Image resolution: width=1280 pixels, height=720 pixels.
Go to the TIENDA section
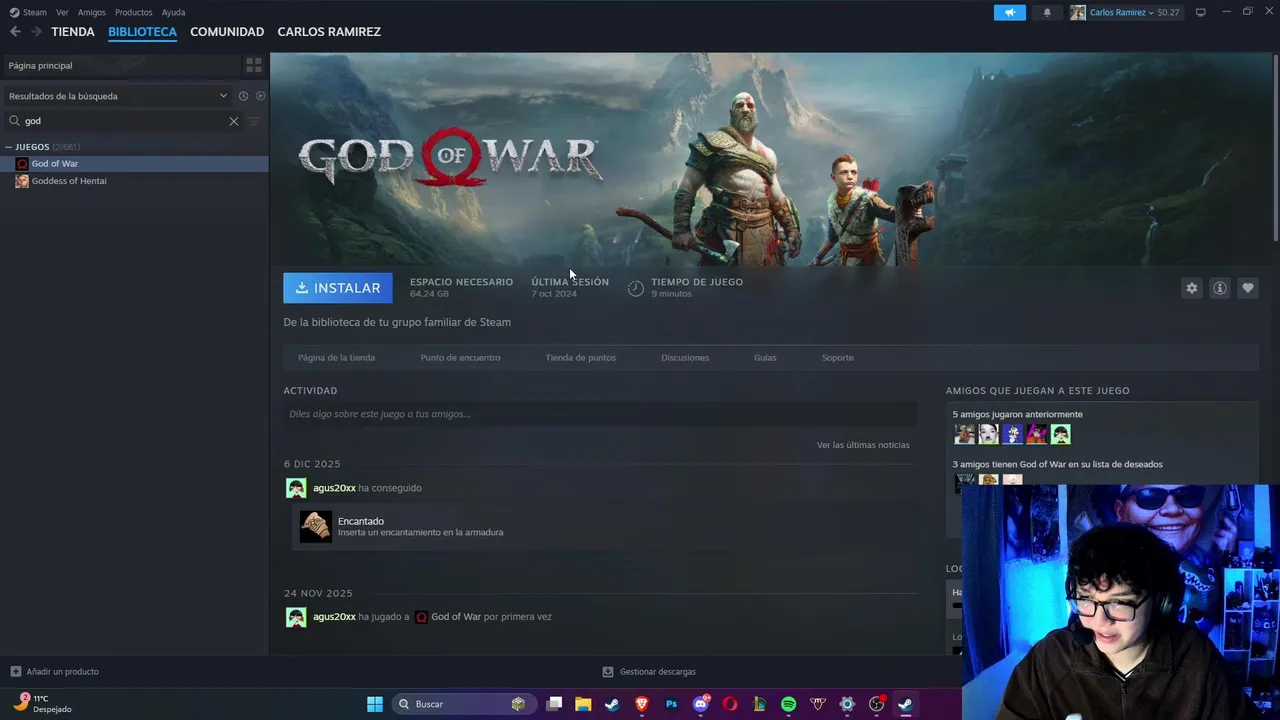click(73, 32)
